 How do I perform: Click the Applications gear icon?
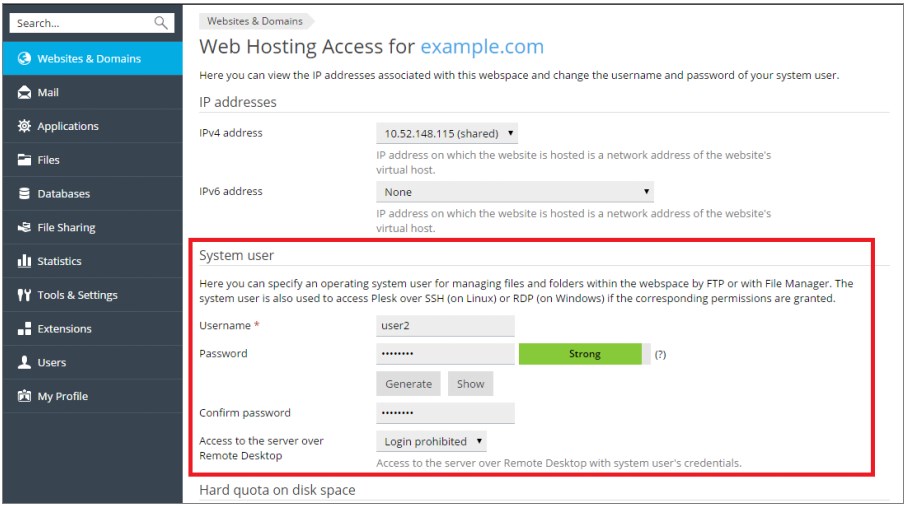tap(24, 126)
